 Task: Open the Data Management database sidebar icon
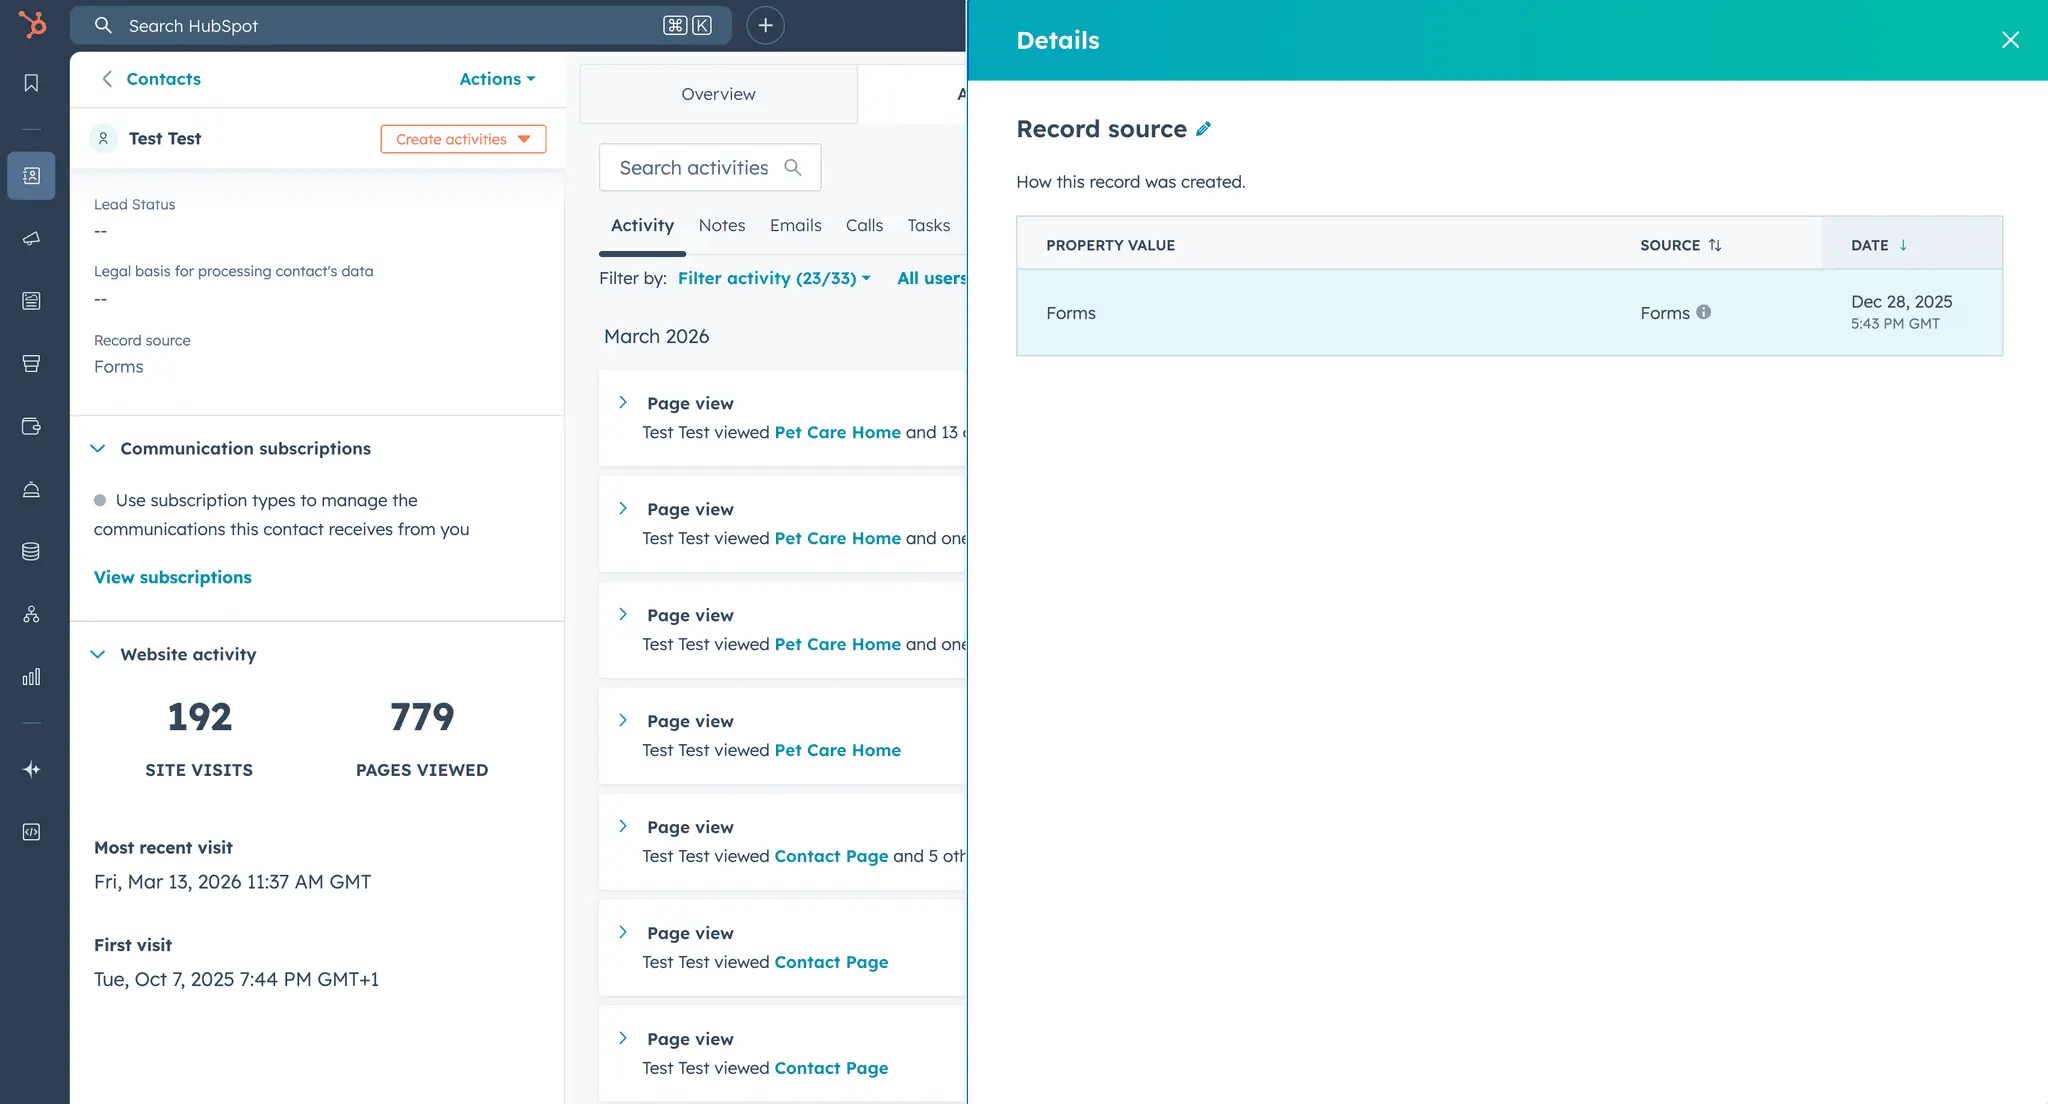click(31, 551)
